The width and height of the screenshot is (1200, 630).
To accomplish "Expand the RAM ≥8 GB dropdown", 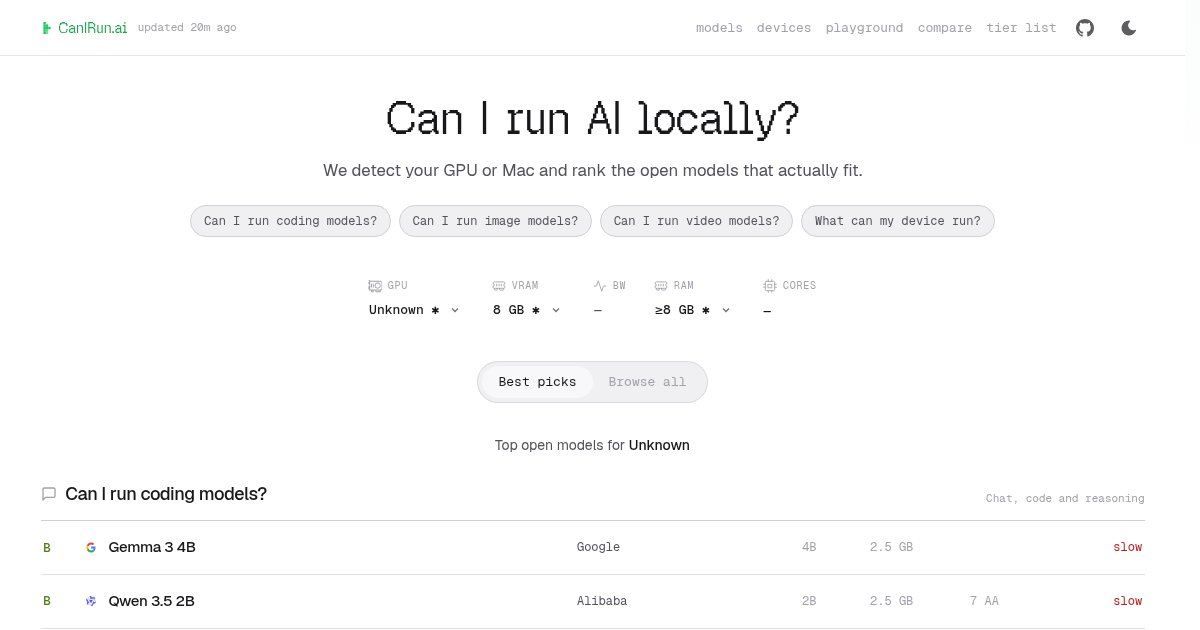I will 693,310.
